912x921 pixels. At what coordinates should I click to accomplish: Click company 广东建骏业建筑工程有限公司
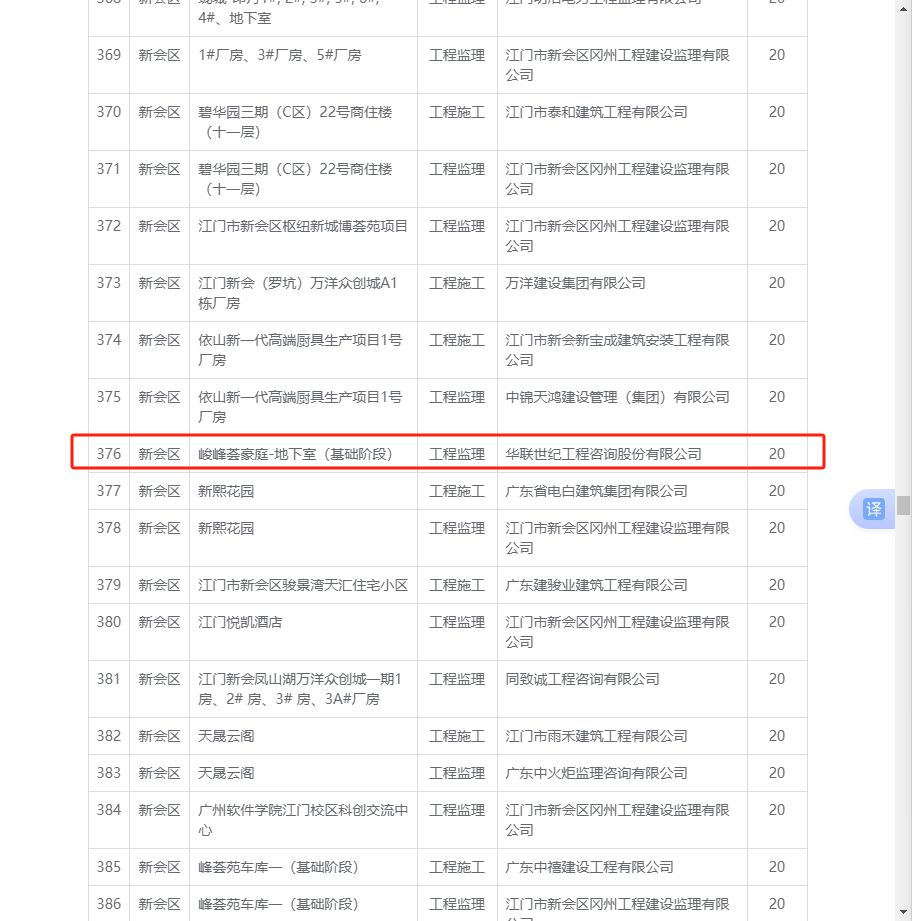click(596, 584)
